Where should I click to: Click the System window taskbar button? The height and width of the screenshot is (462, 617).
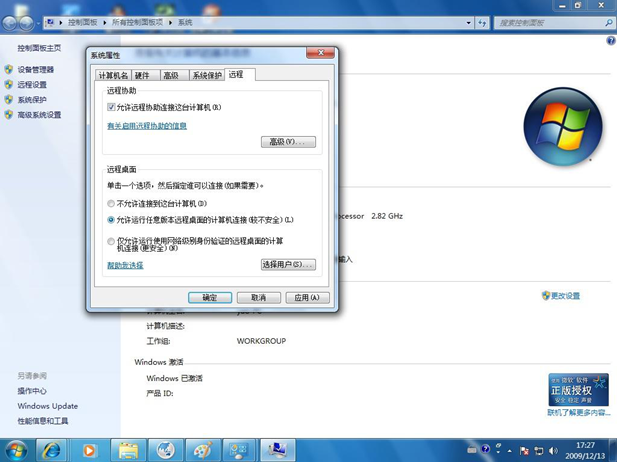pyautogui.click(x=278, y=450)
